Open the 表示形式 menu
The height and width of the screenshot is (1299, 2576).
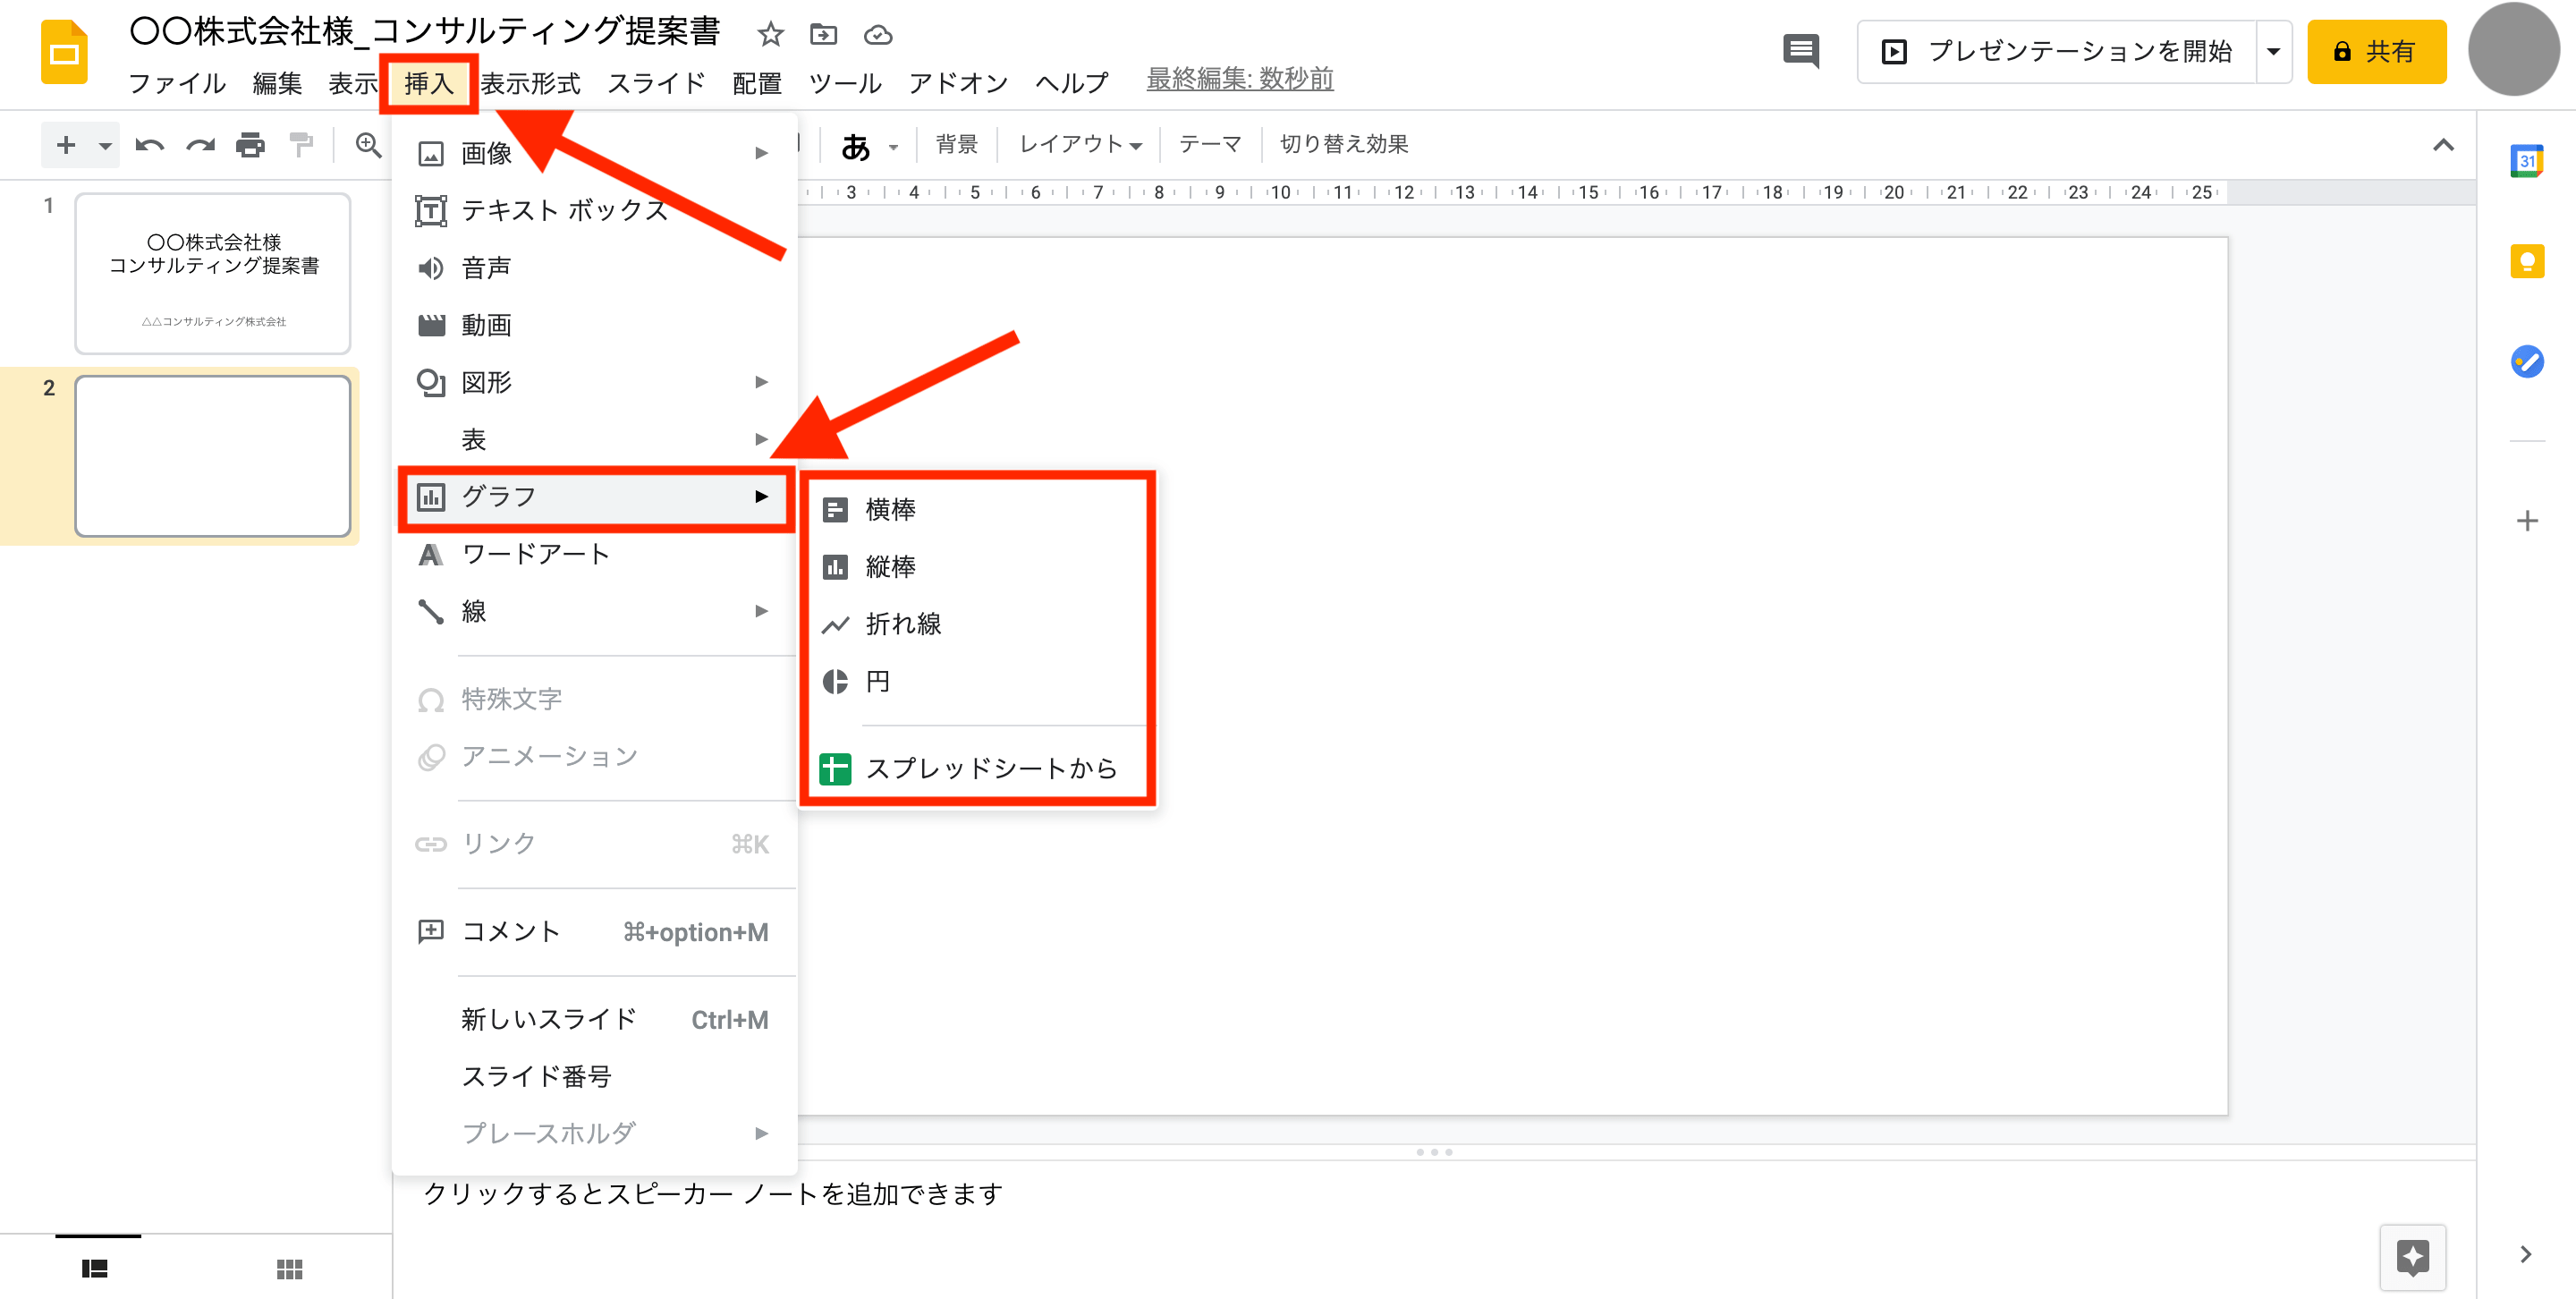[530, 83]
